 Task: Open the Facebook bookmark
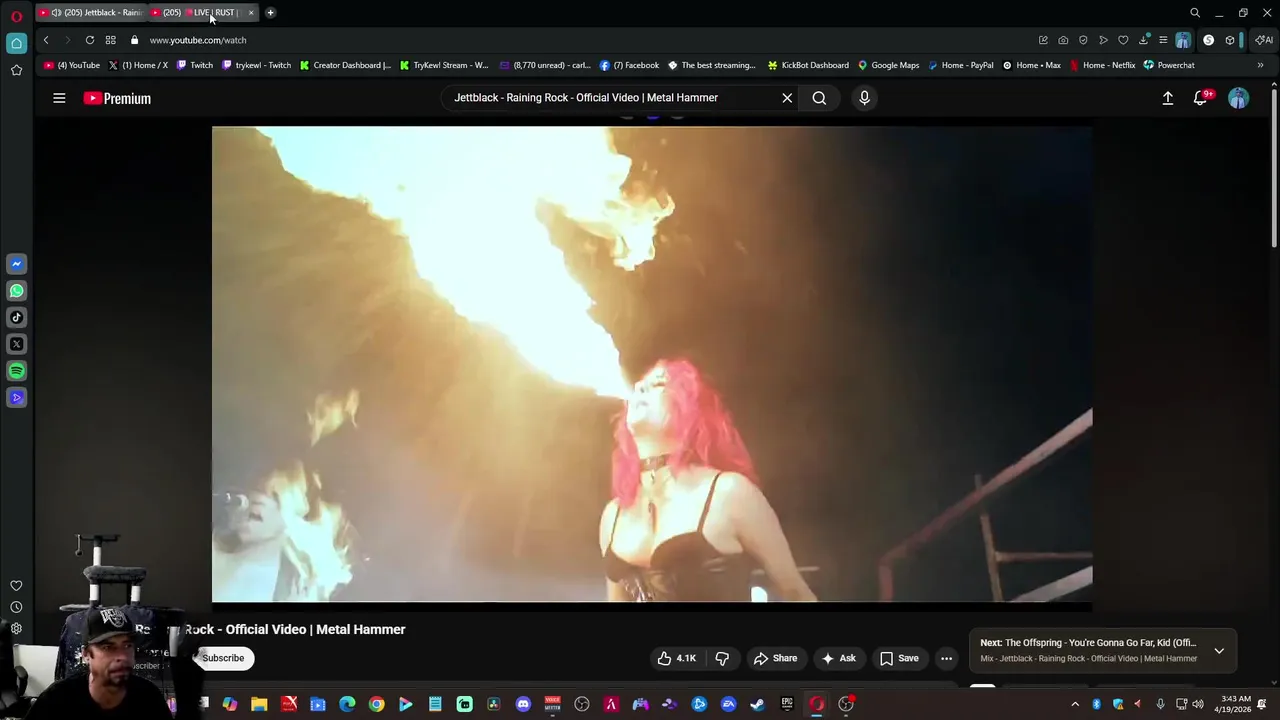629,65
